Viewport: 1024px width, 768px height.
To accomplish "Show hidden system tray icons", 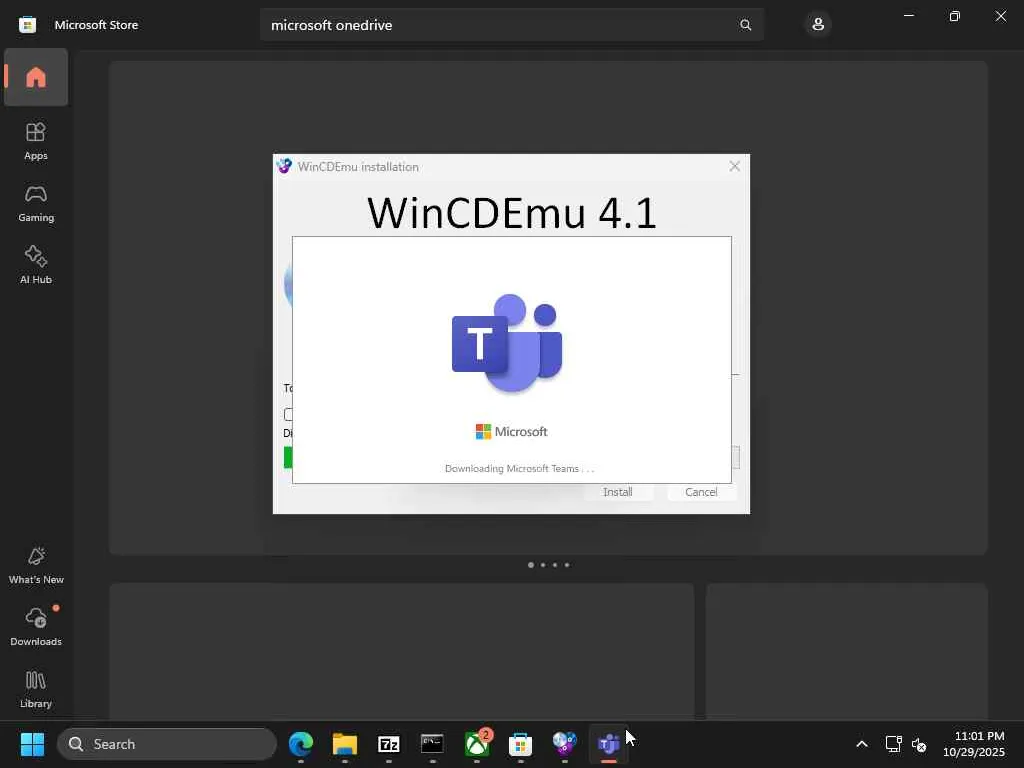I will pos(862,744).
